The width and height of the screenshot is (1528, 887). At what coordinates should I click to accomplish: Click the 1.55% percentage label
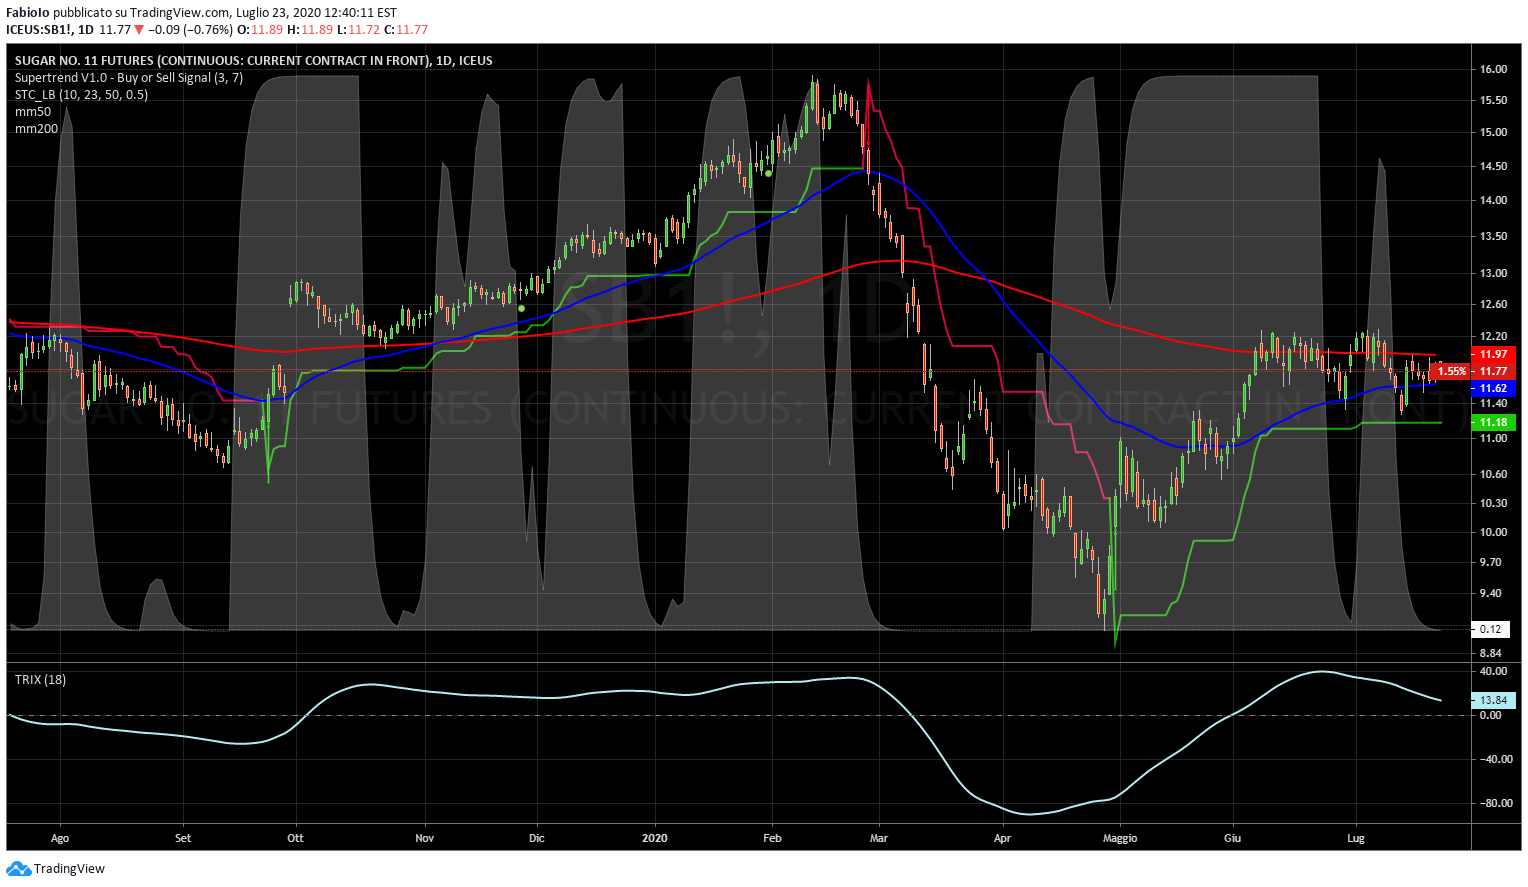tap(1451, 371)
